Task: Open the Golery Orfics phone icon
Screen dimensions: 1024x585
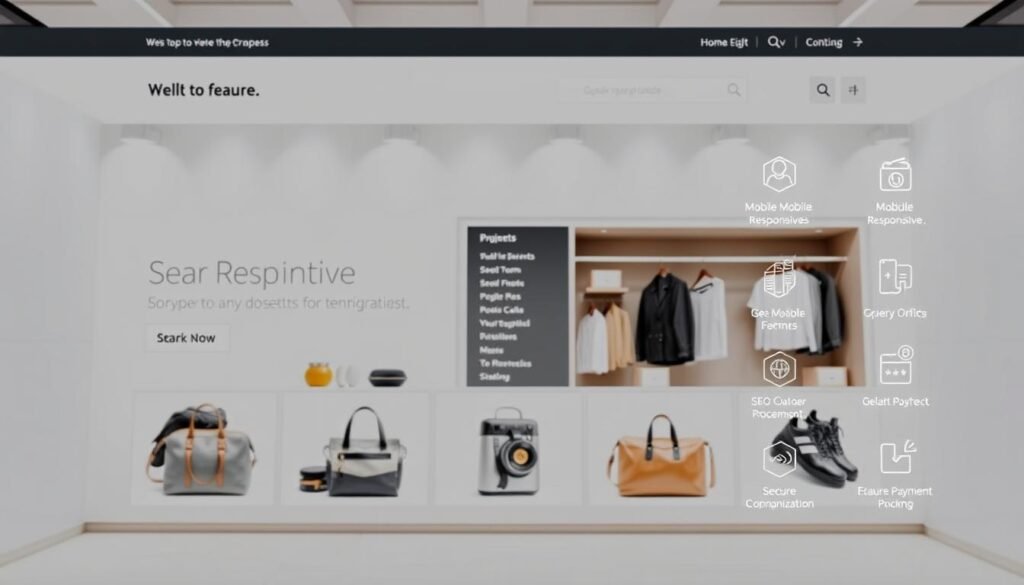Action: click(894, 277)
